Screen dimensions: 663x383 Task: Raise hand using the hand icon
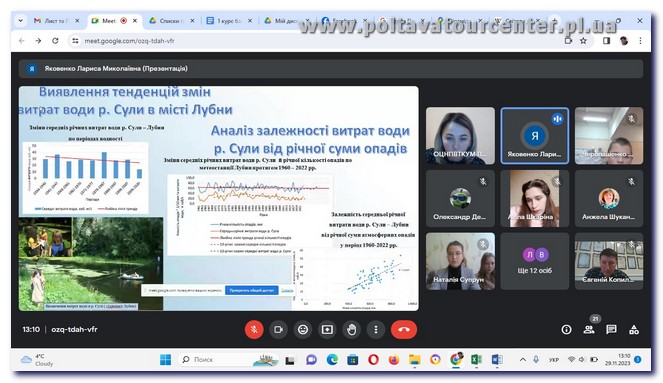(351, 330)
